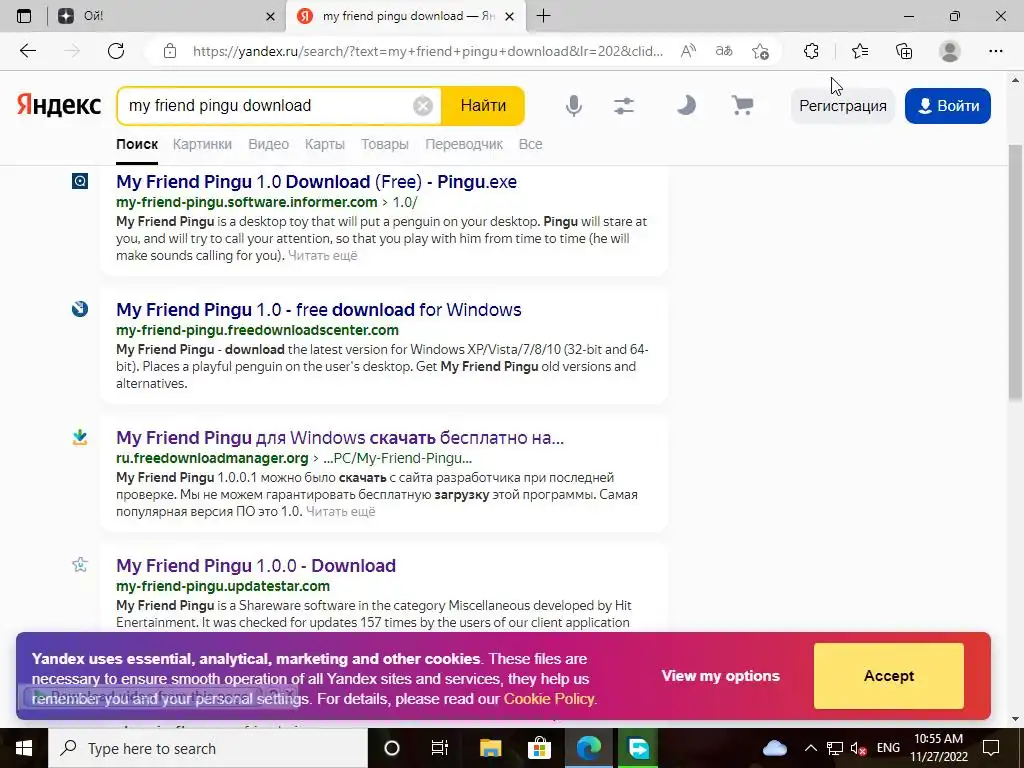Open the shopping cart icon
The image size is (1024, 768).
pyautogui.click(x=742, y=106)
